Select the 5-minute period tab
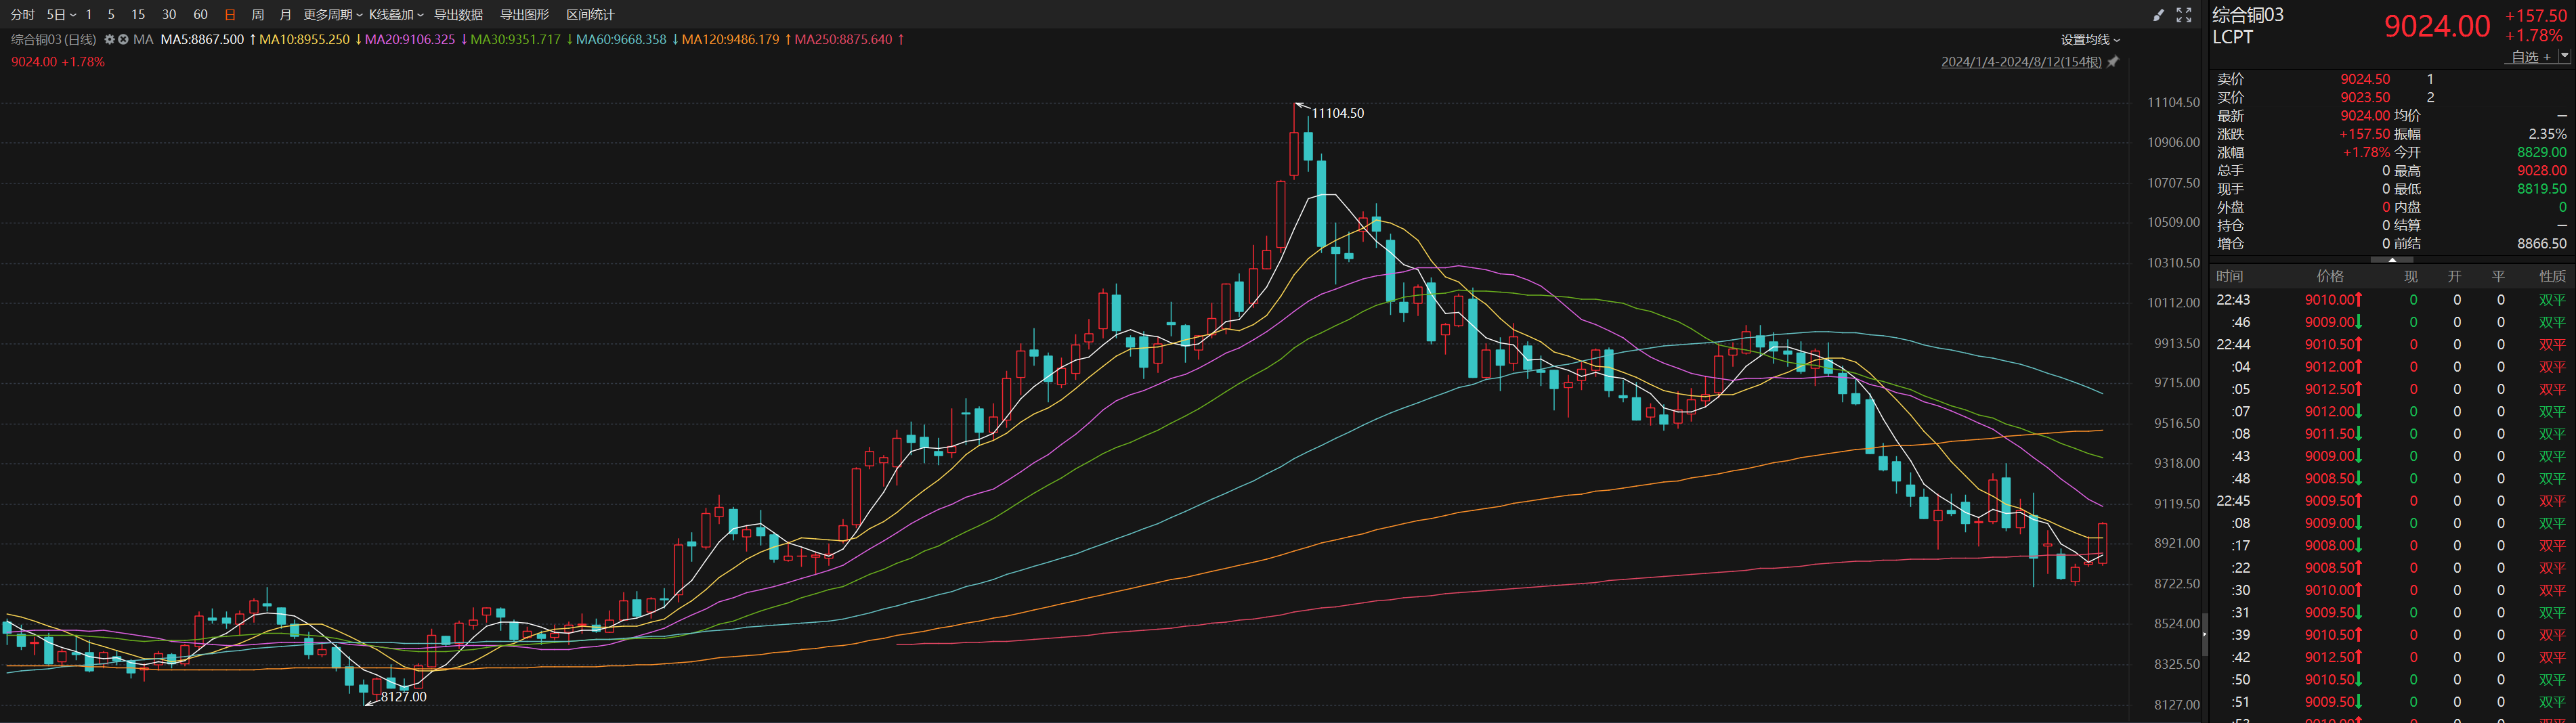The width and height of the screenshot is (2576, 723). pos(111,15)
